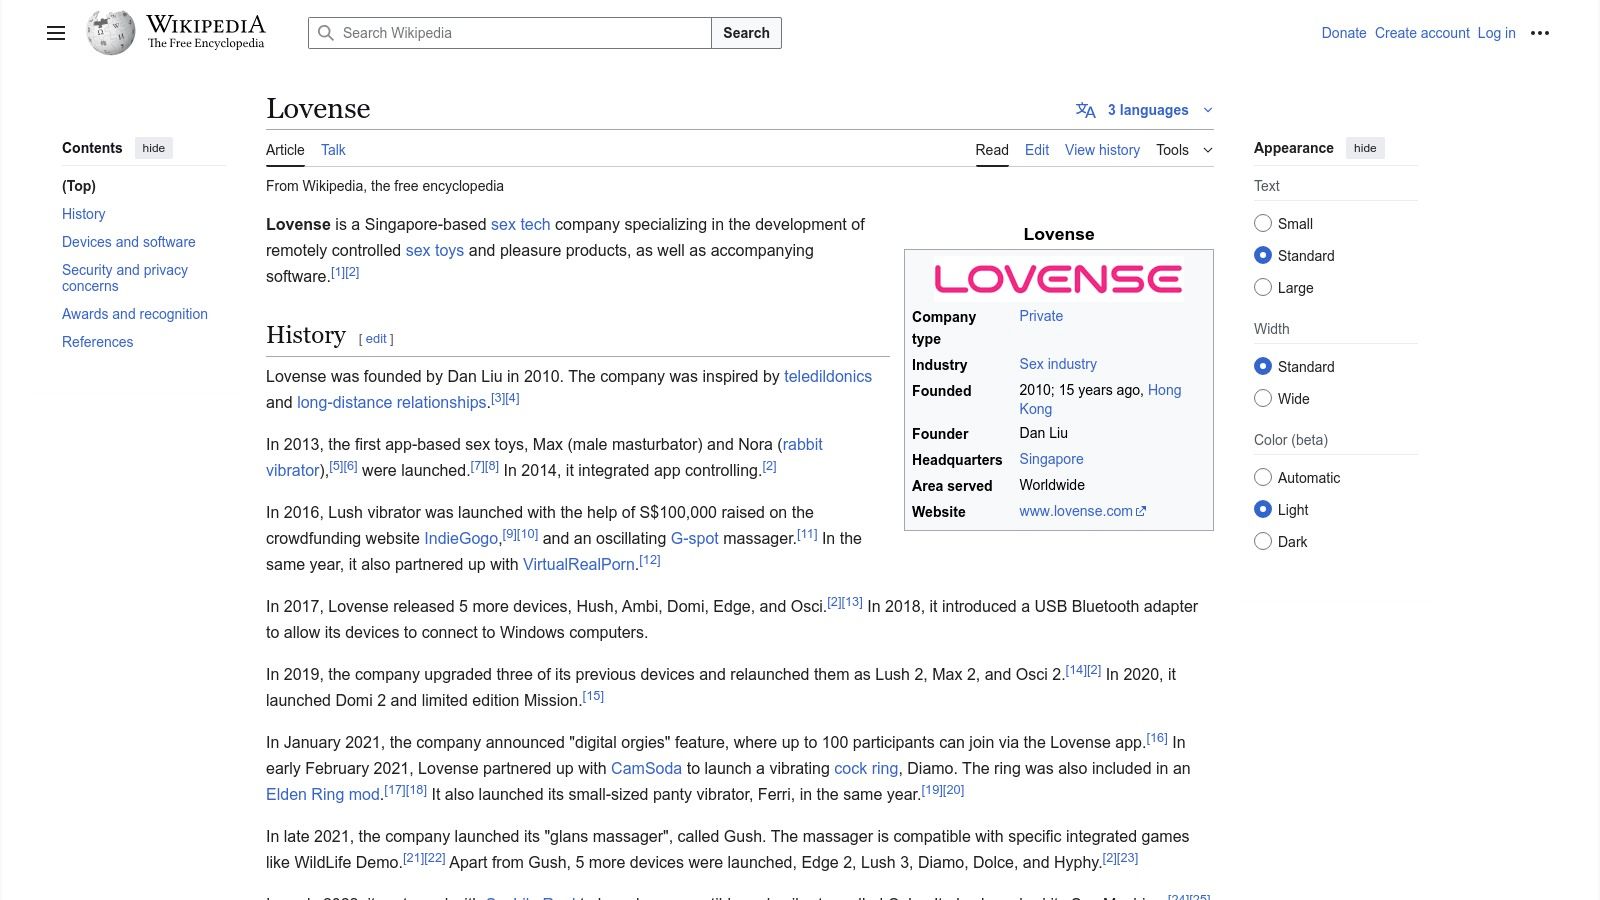Screen dimensions: 1600x900
Task: Open the Elden Ring mod link
Action: pyautogui.click(x=323, y=794)
